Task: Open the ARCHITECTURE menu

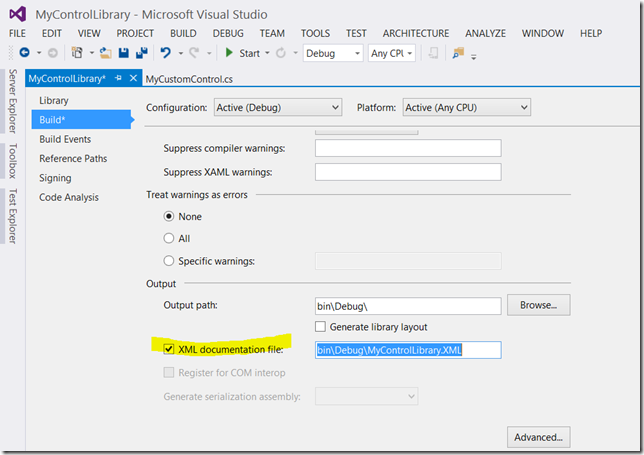Action: pyautogui.click(x=416, y=33)
